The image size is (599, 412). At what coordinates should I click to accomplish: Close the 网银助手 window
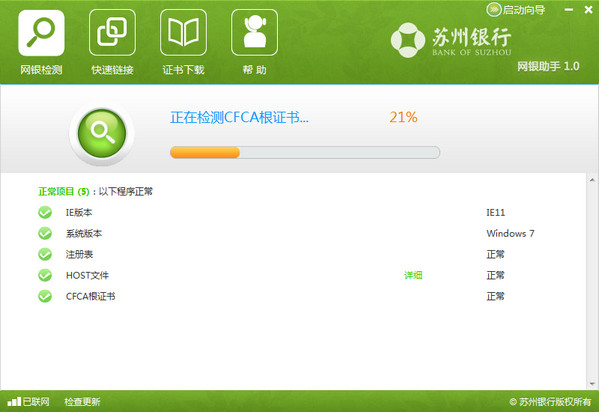pos(589,10)
